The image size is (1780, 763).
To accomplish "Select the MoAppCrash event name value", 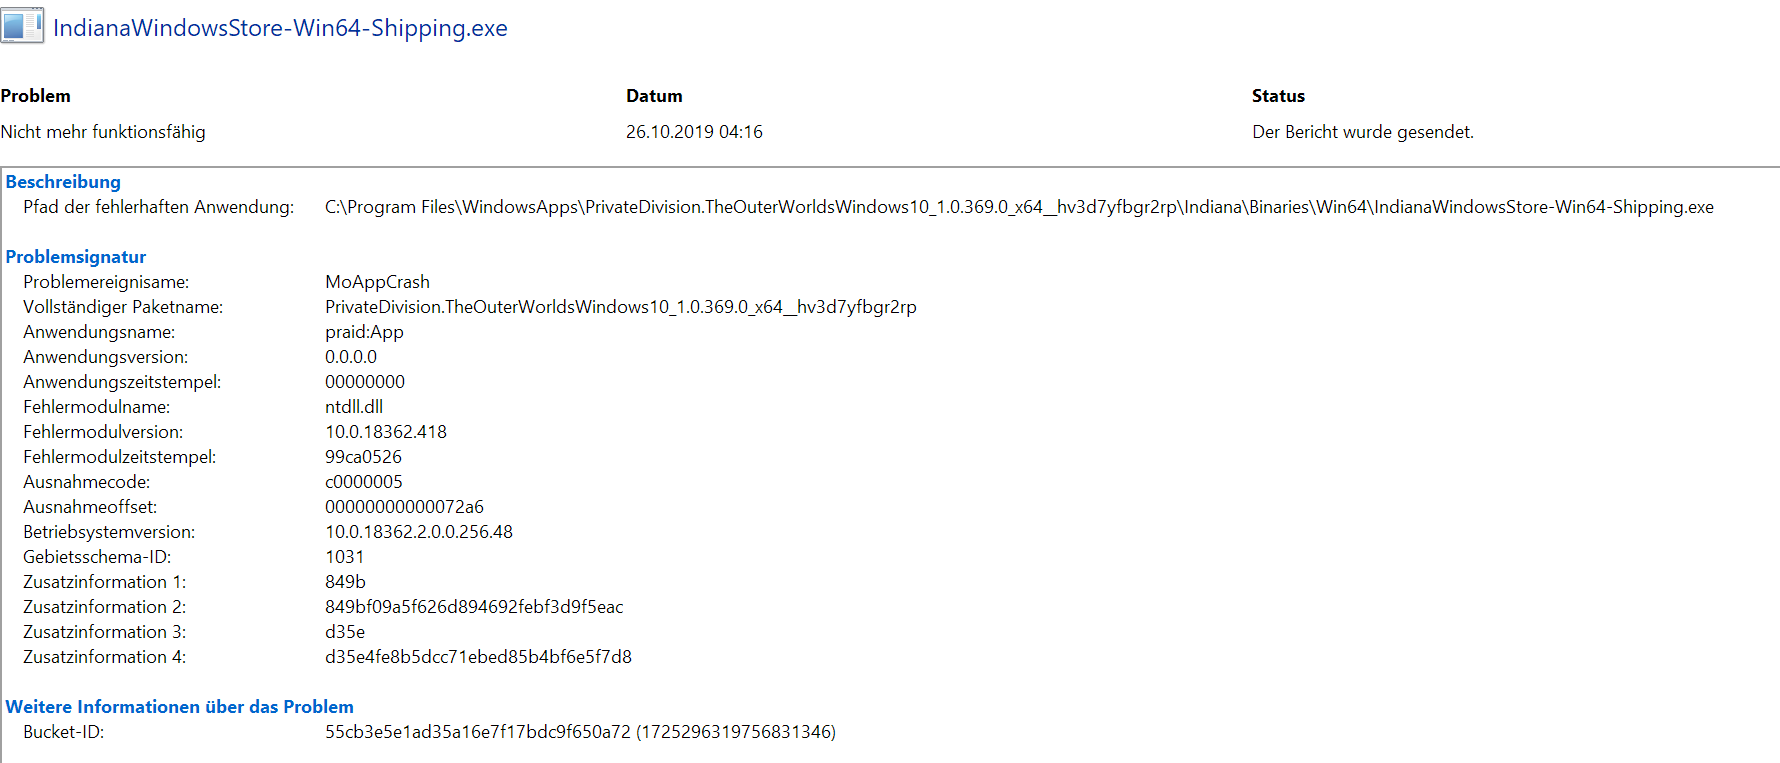I will coord(377,282).
